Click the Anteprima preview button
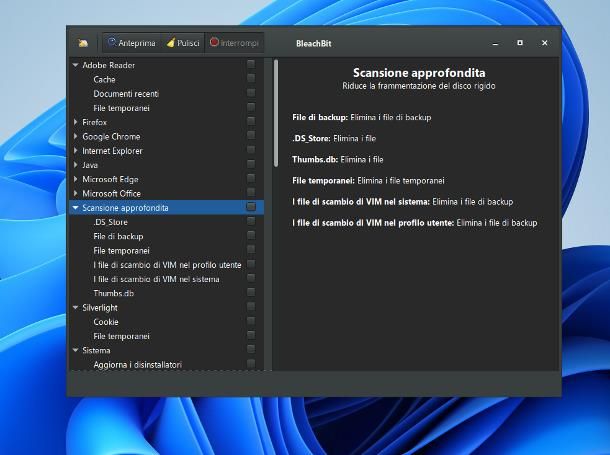This screenshot has height=455, width=610. pyautogui.click(x=131, y=43)
